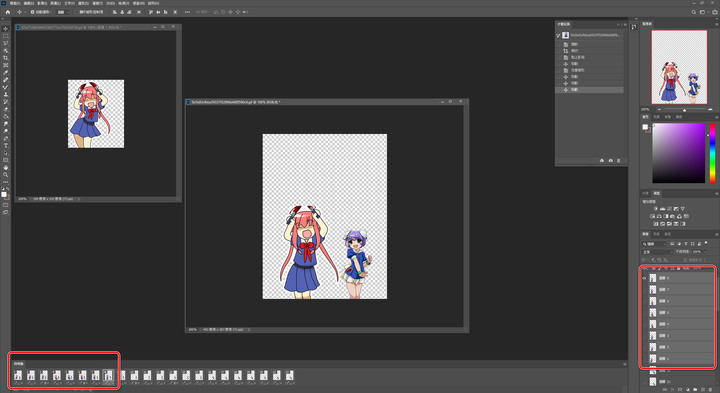
Task: Select the last history state row
Action: 590,90
